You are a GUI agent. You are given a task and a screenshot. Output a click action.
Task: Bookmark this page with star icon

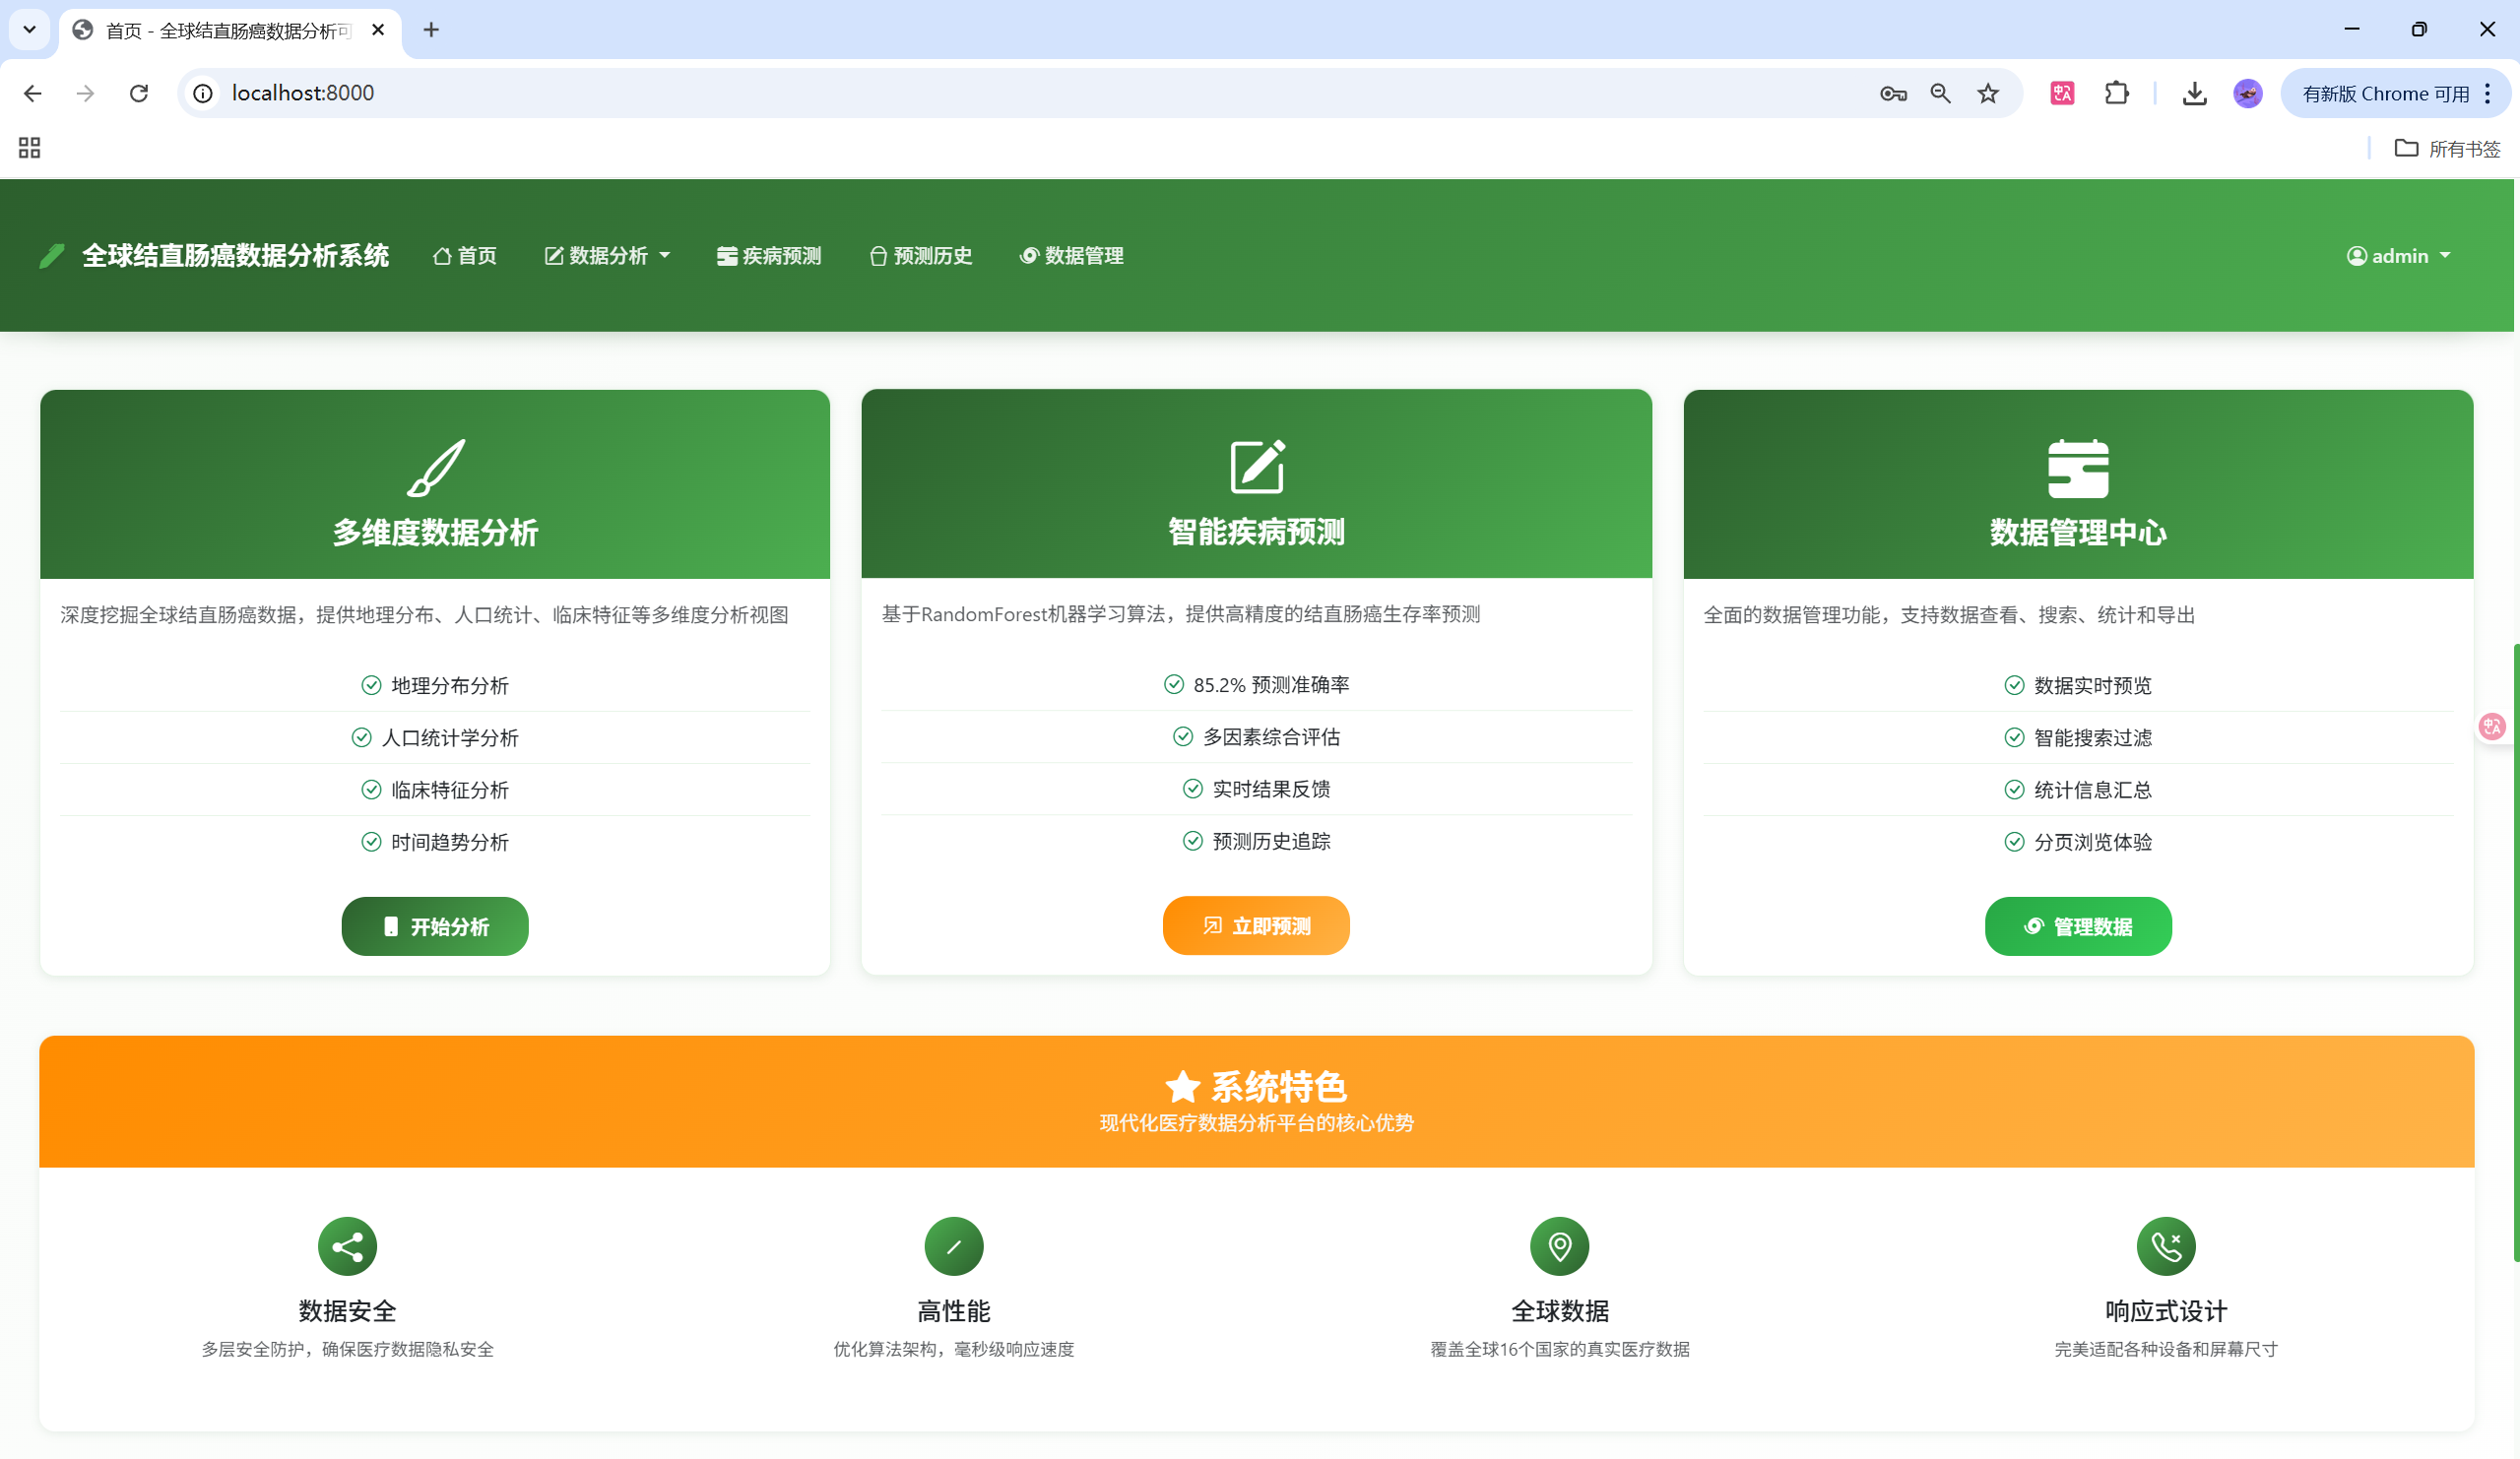pos(1987,93)
